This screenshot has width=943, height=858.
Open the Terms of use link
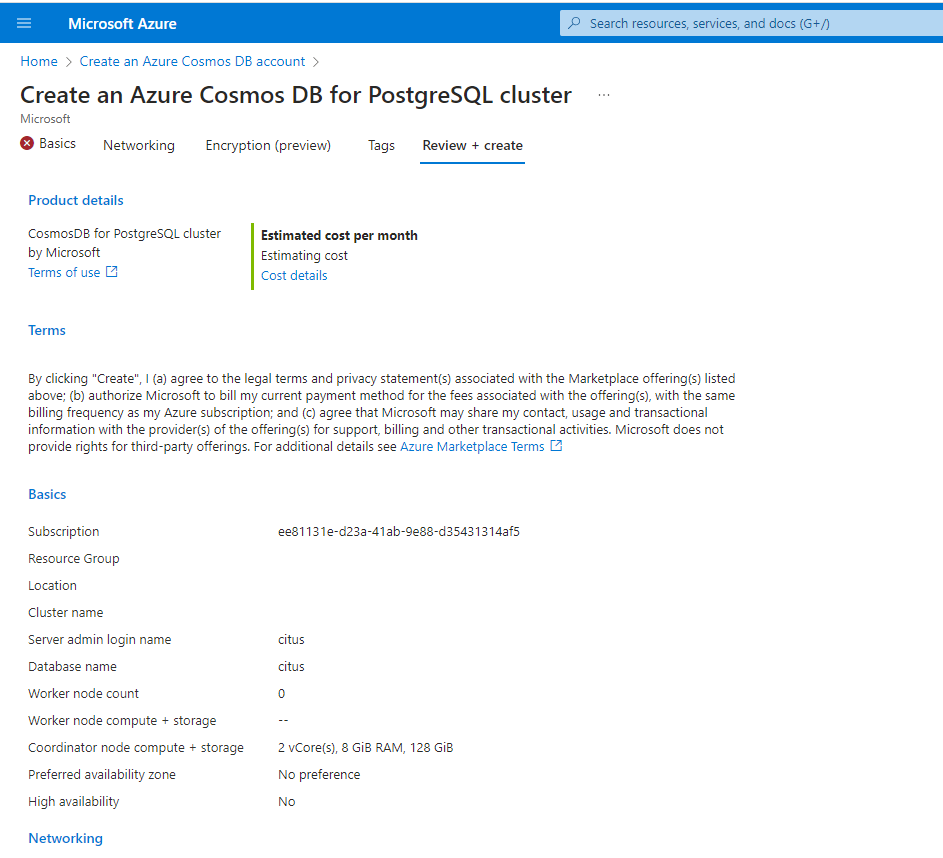(x=64, y=272)
